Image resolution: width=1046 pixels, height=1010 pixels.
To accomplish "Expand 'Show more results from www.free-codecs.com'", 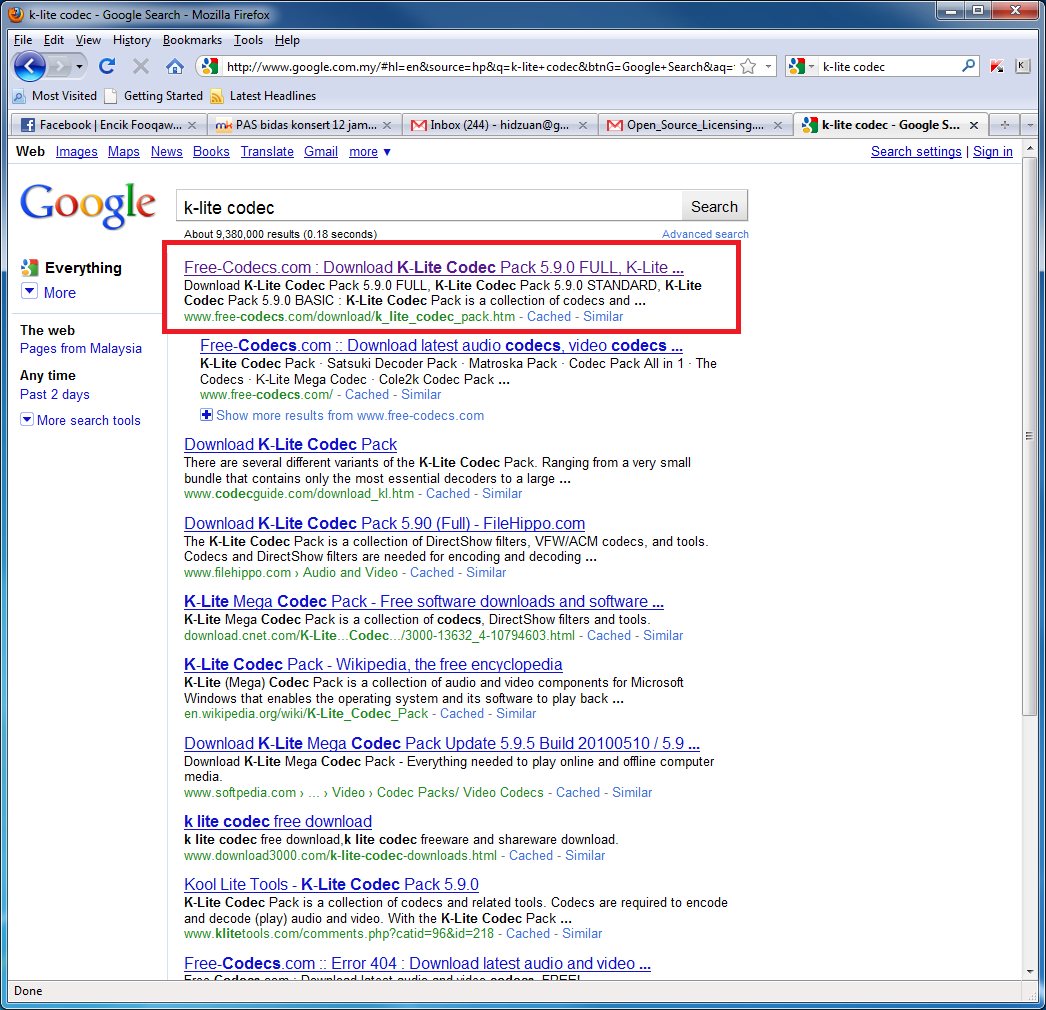I will (x=342, y=416).
